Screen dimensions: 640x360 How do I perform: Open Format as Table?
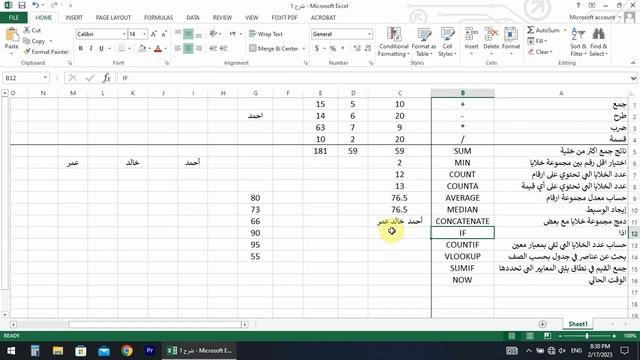pos(424,42)
